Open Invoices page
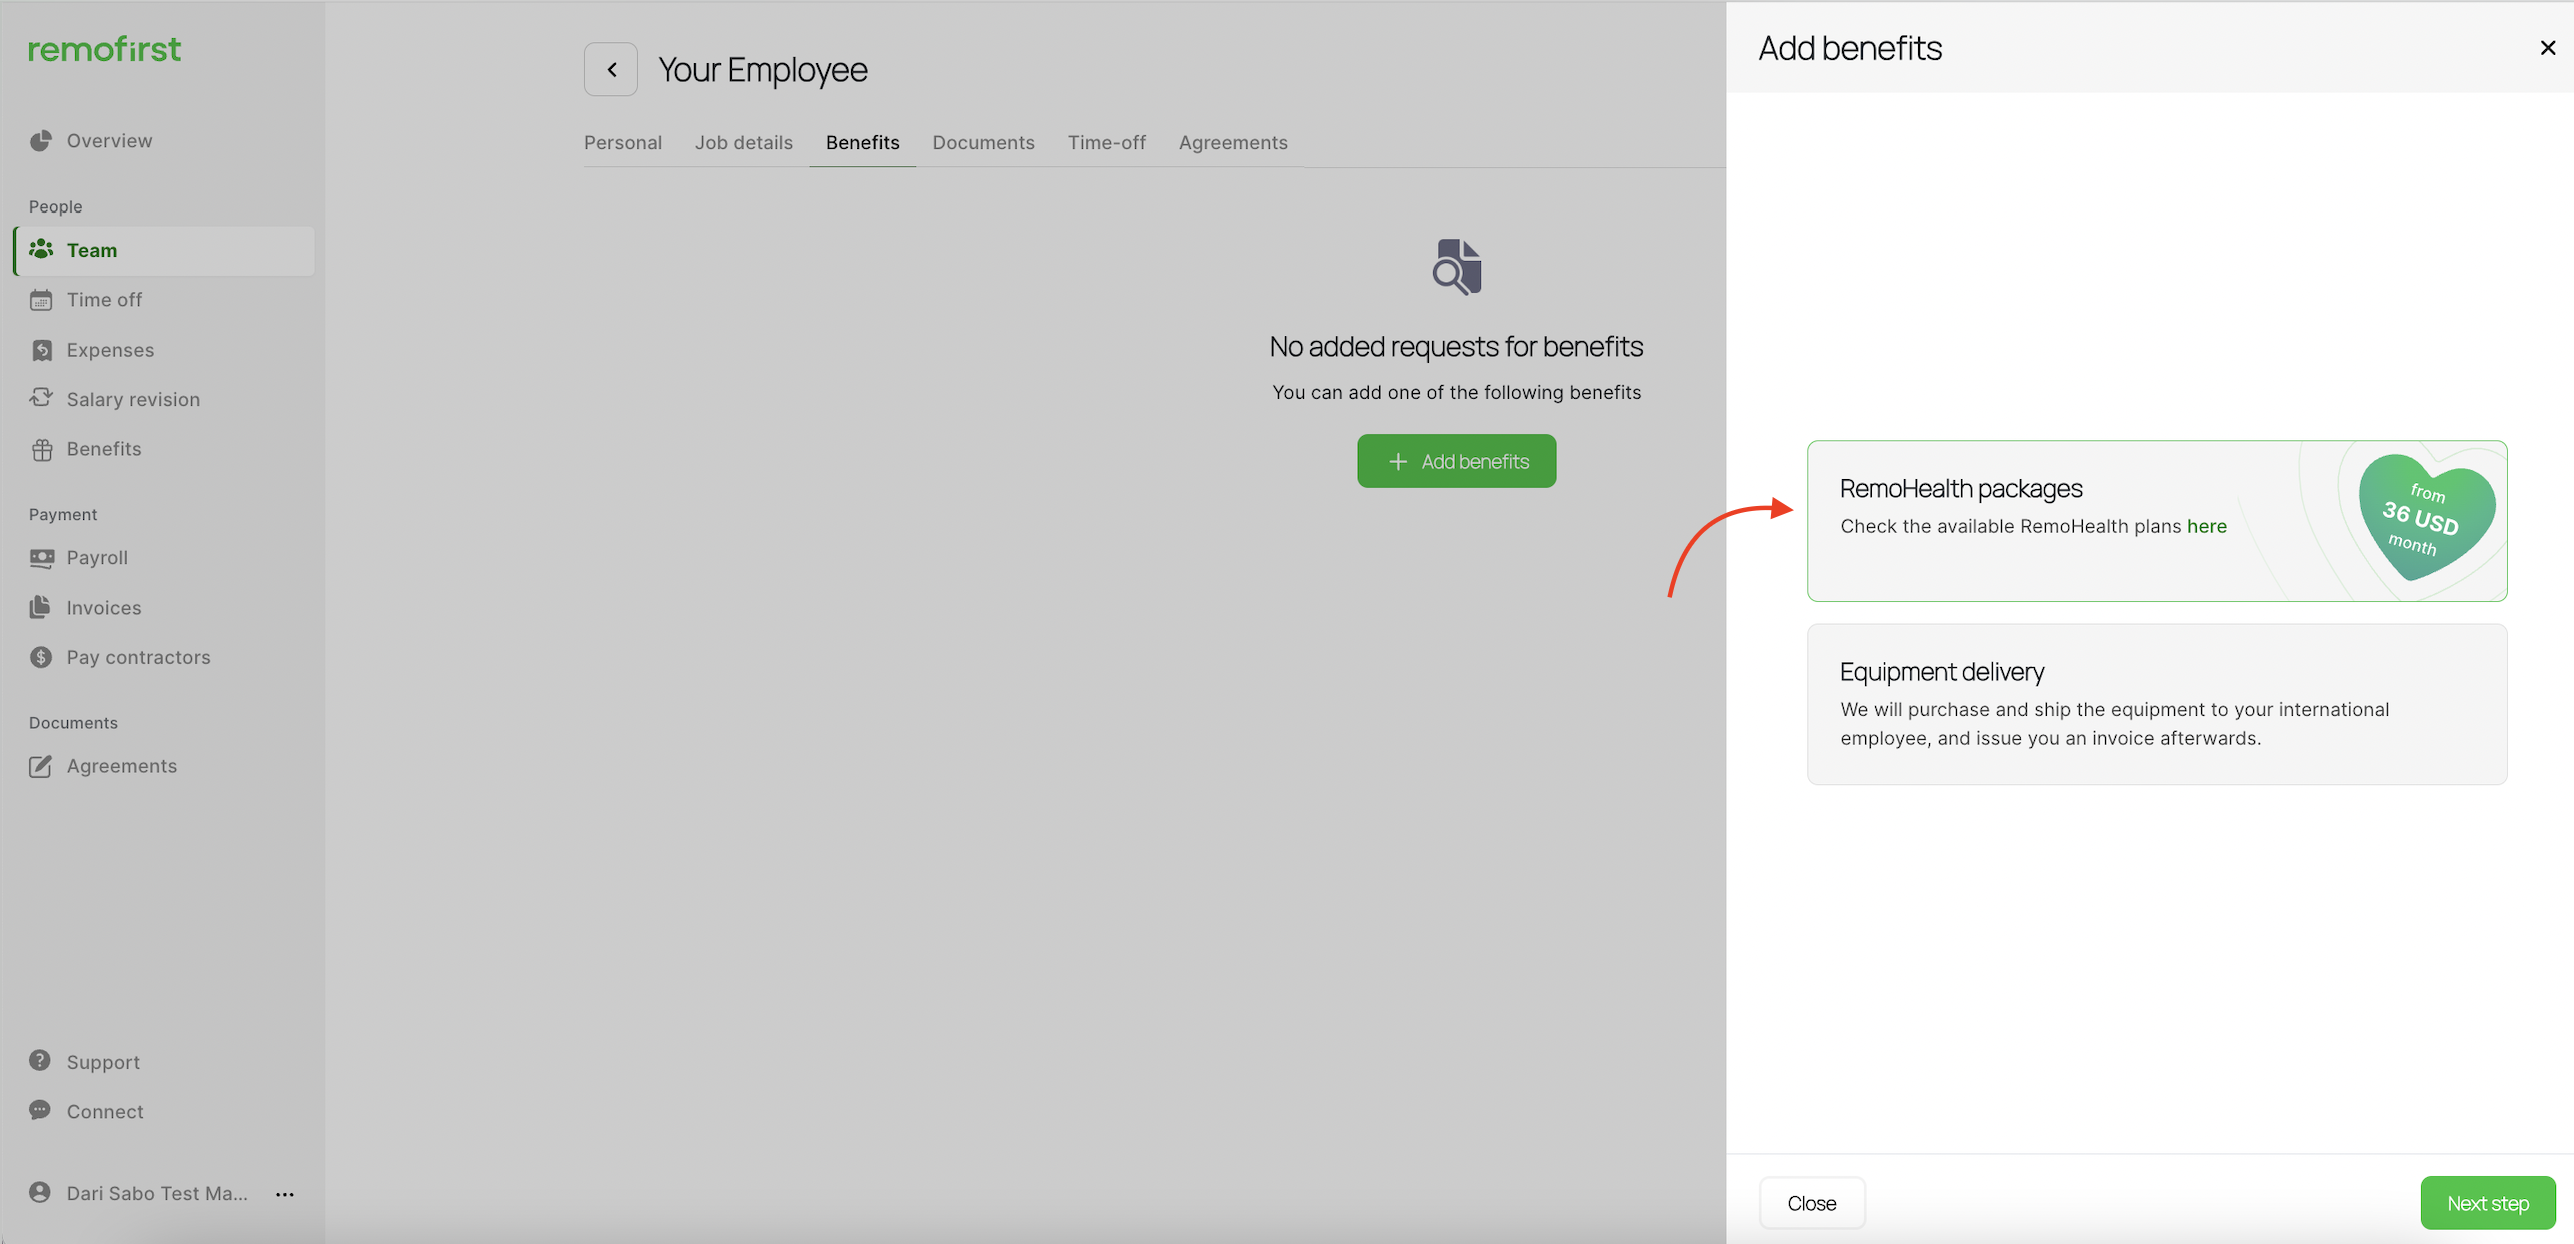This screenshot has height=1244, width=2574. click(x=104, y=607)
